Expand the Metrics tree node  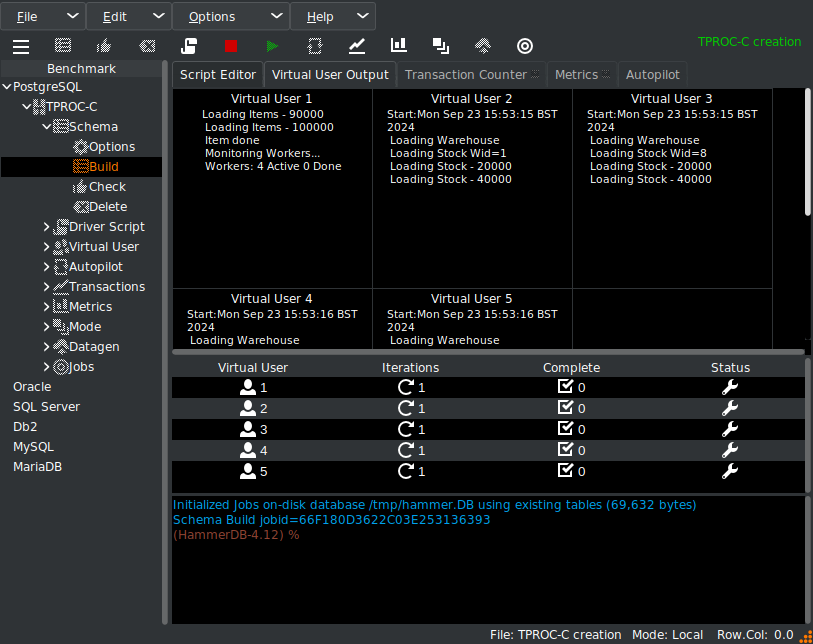point(47,307)
